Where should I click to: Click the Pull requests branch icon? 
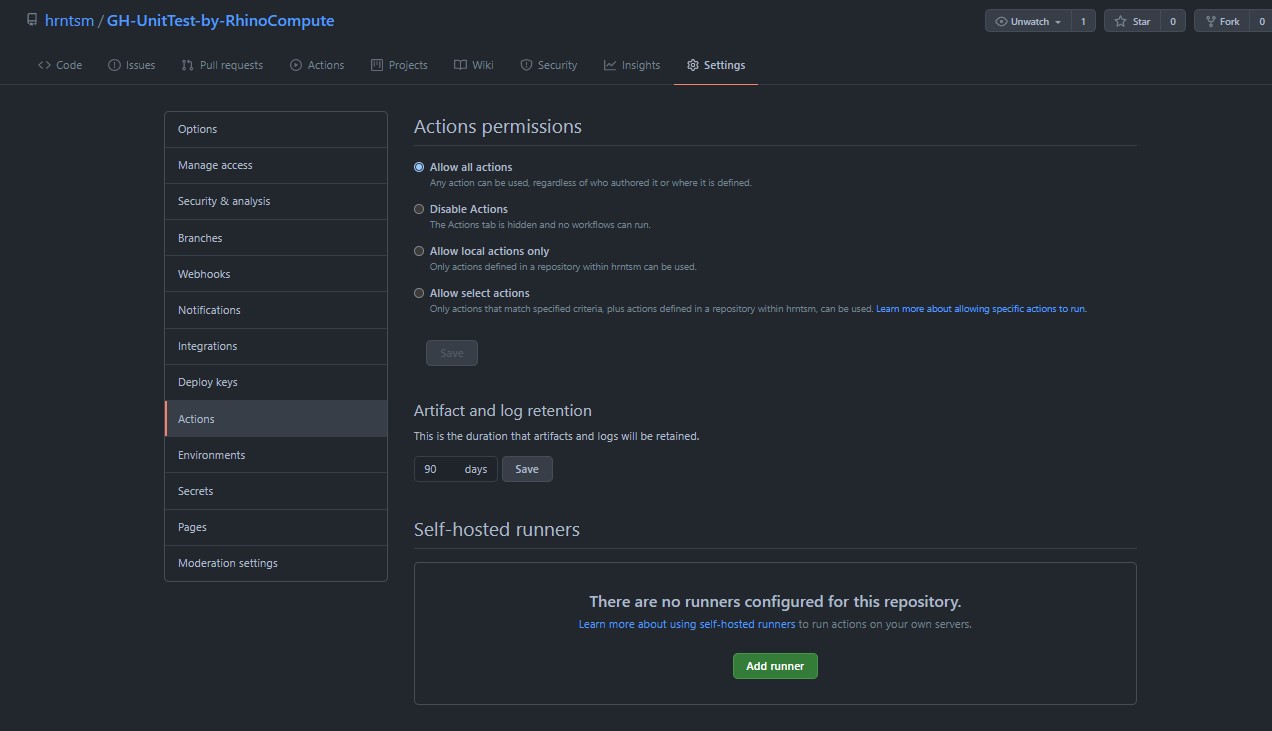click(187, 65)
